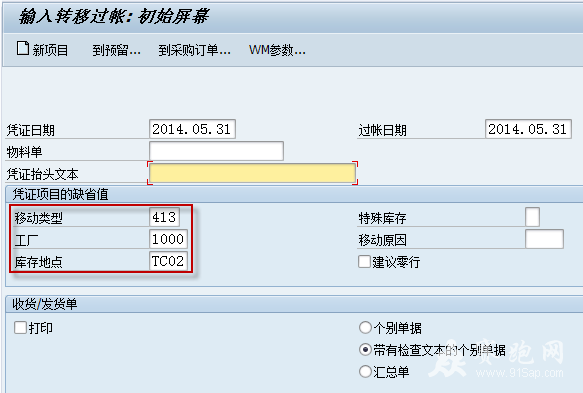Image resolution: width=583 pixels, height=393 pixels.
Task: Click the 过帐日期 label
Action: (382, 130)
